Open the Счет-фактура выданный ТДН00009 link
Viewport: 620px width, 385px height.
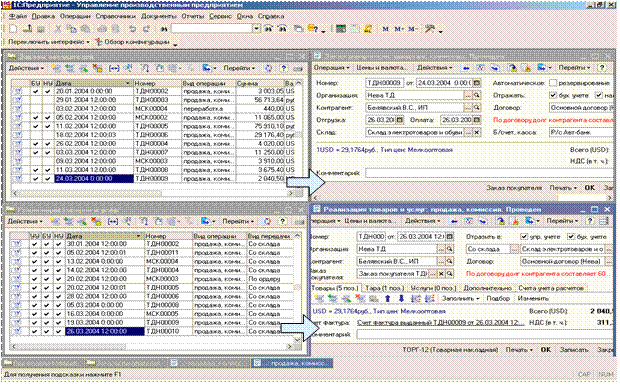pos(440,323)
